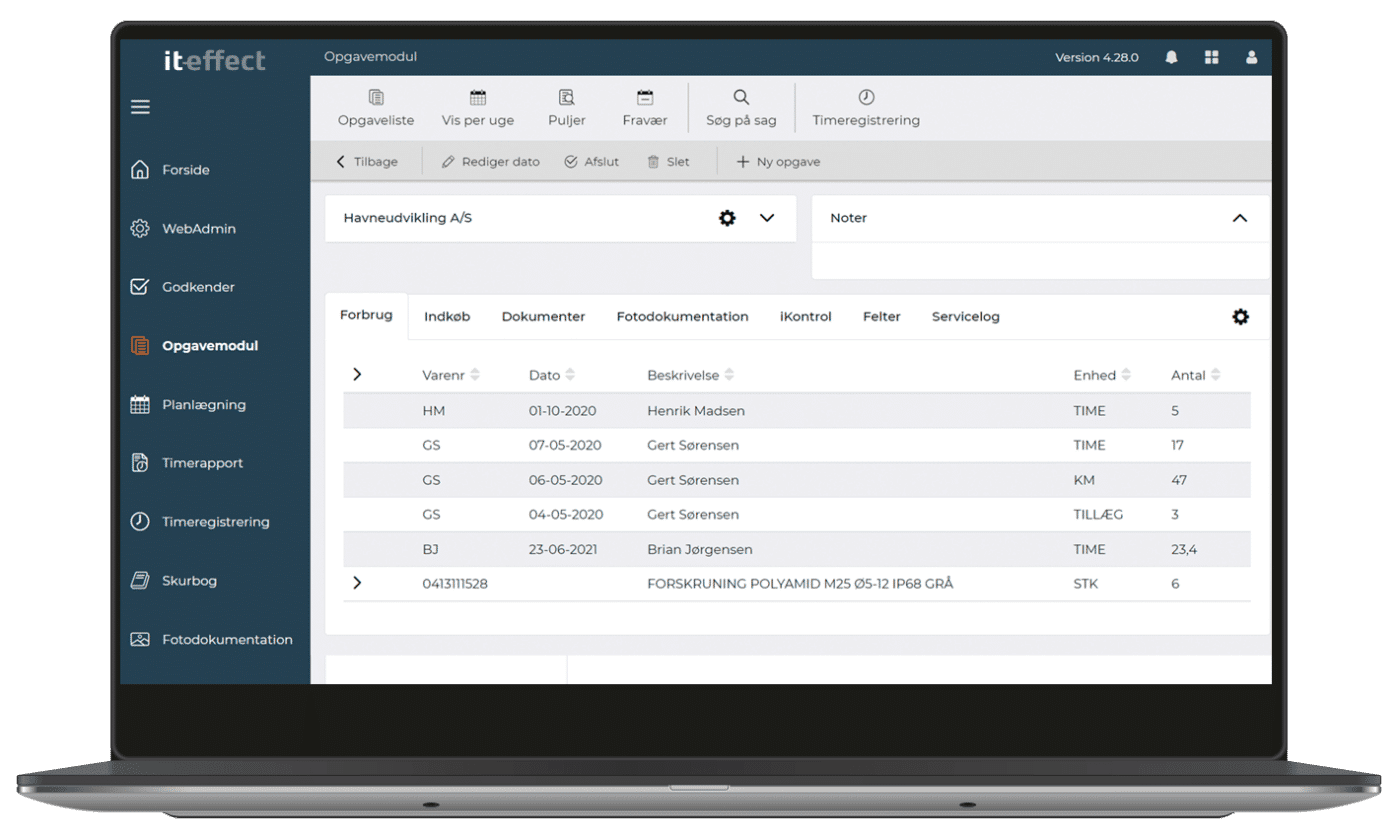Go back with Tilbage
The height and width of the screenshot is (834, 1400).
pos(366,161)
